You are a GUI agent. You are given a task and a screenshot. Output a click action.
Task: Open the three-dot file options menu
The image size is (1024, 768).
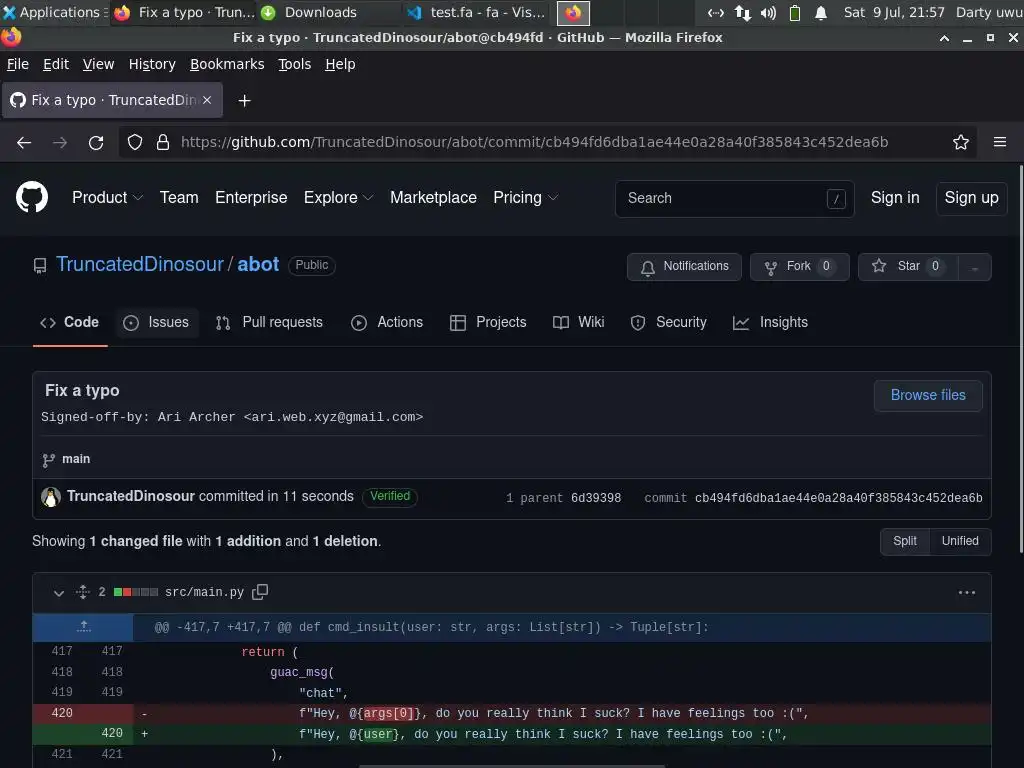[x=967, y=592]
